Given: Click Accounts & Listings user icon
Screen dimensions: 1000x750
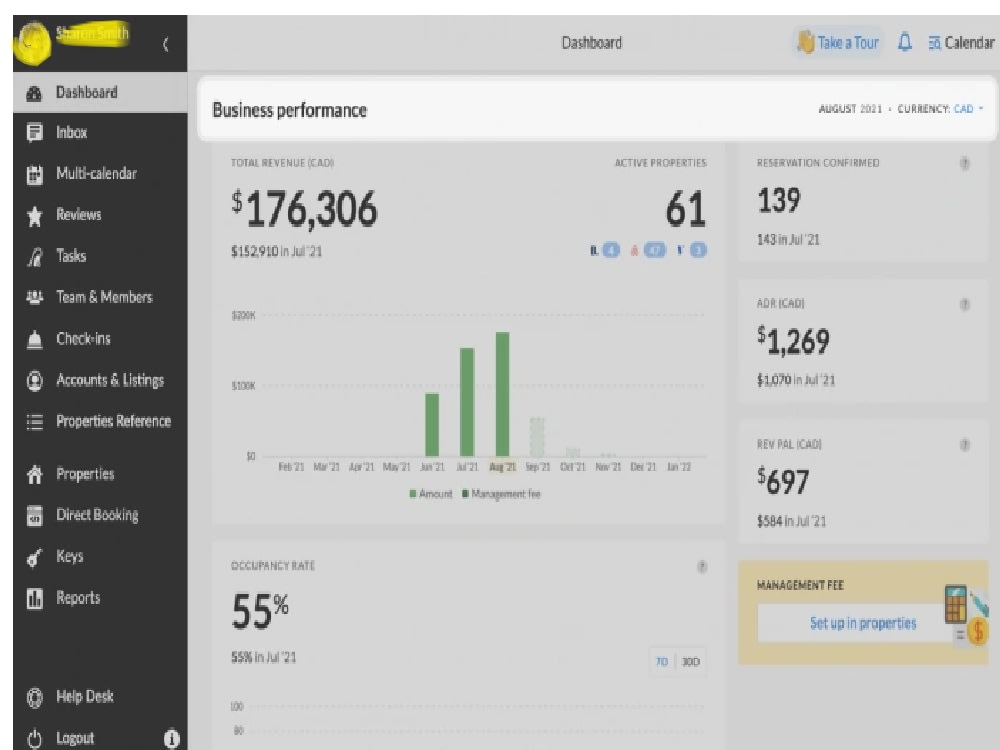Looking at the screenshot, I should pyautogui.click(x=34, y=381).
